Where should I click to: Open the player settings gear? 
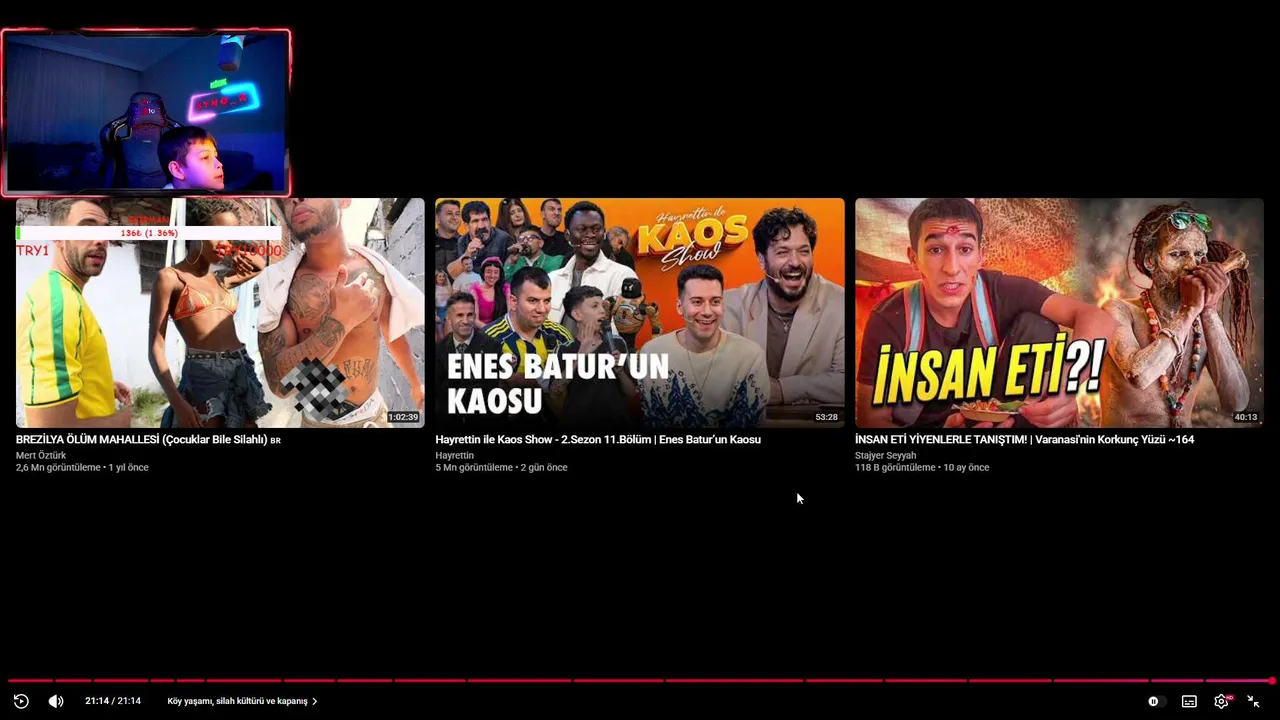coord(1221,701)
